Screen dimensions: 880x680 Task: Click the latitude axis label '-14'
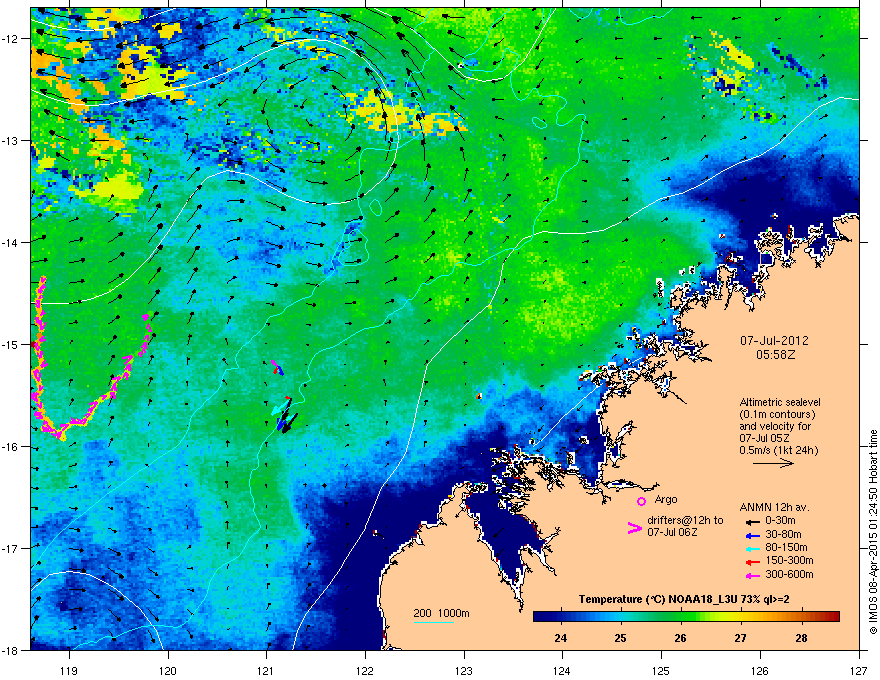tap(11, 242)
